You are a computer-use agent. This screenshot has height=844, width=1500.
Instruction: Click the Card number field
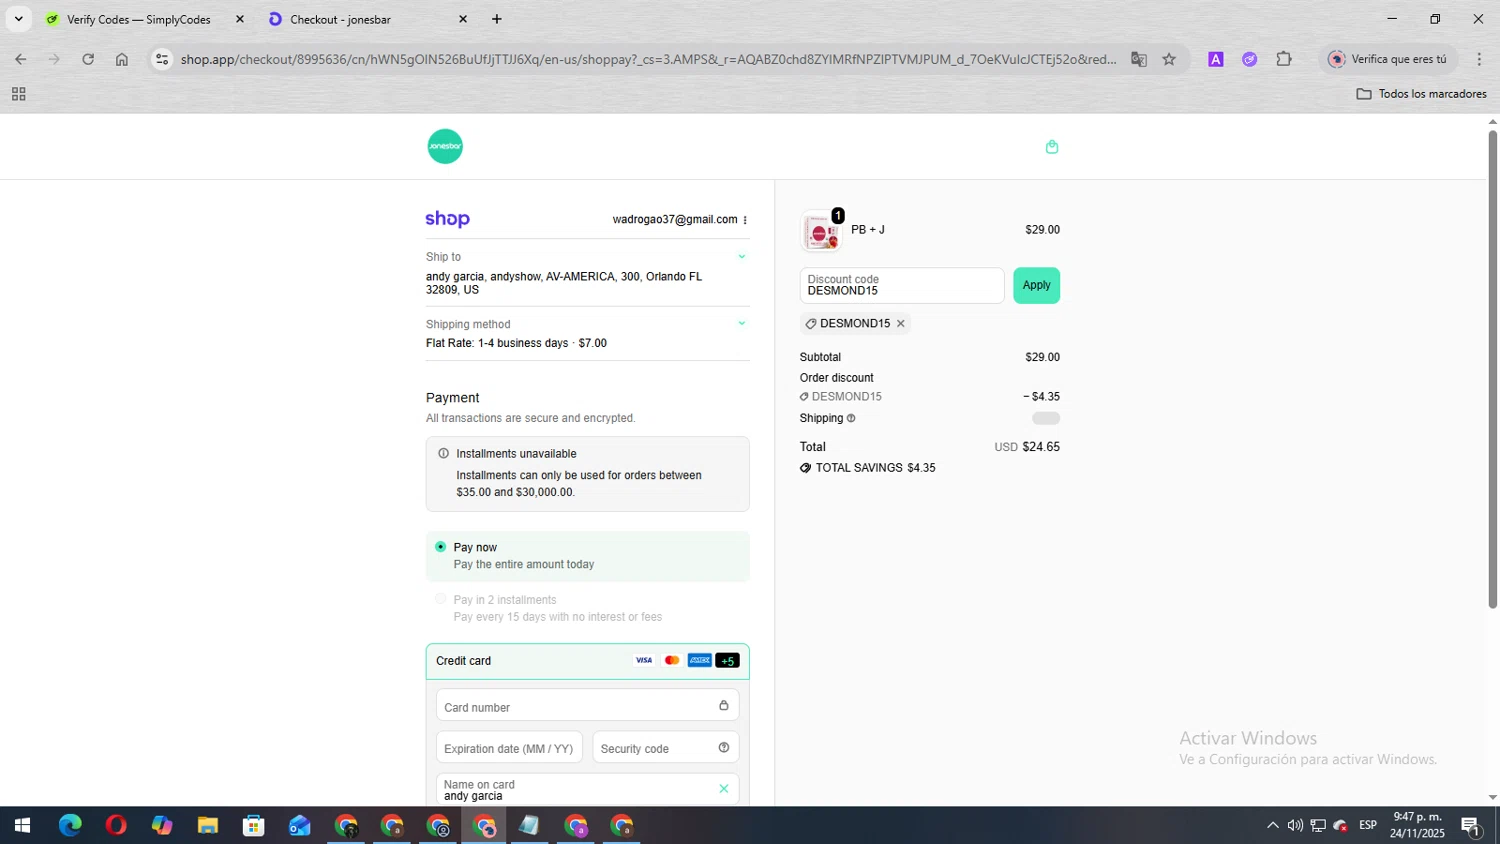point(587,705)
